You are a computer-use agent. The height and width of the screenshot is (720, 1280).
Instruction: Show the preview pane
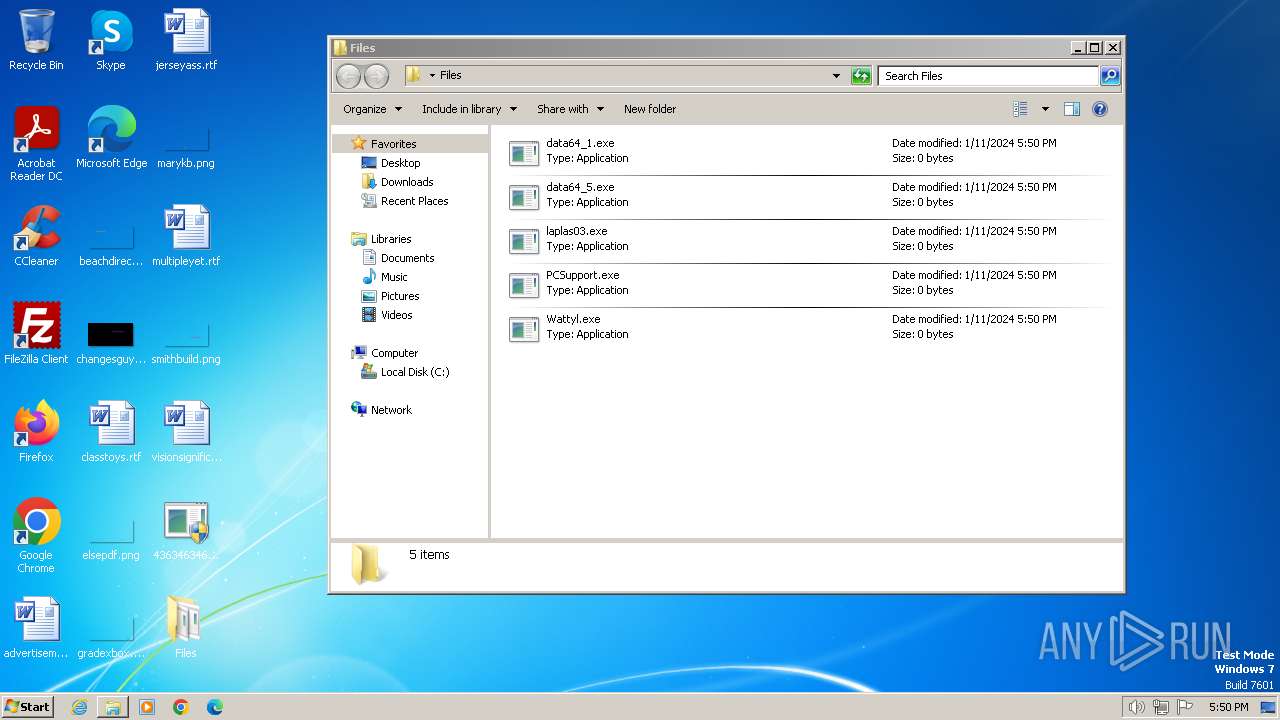pyautogui.click(x=1072, y=109)
